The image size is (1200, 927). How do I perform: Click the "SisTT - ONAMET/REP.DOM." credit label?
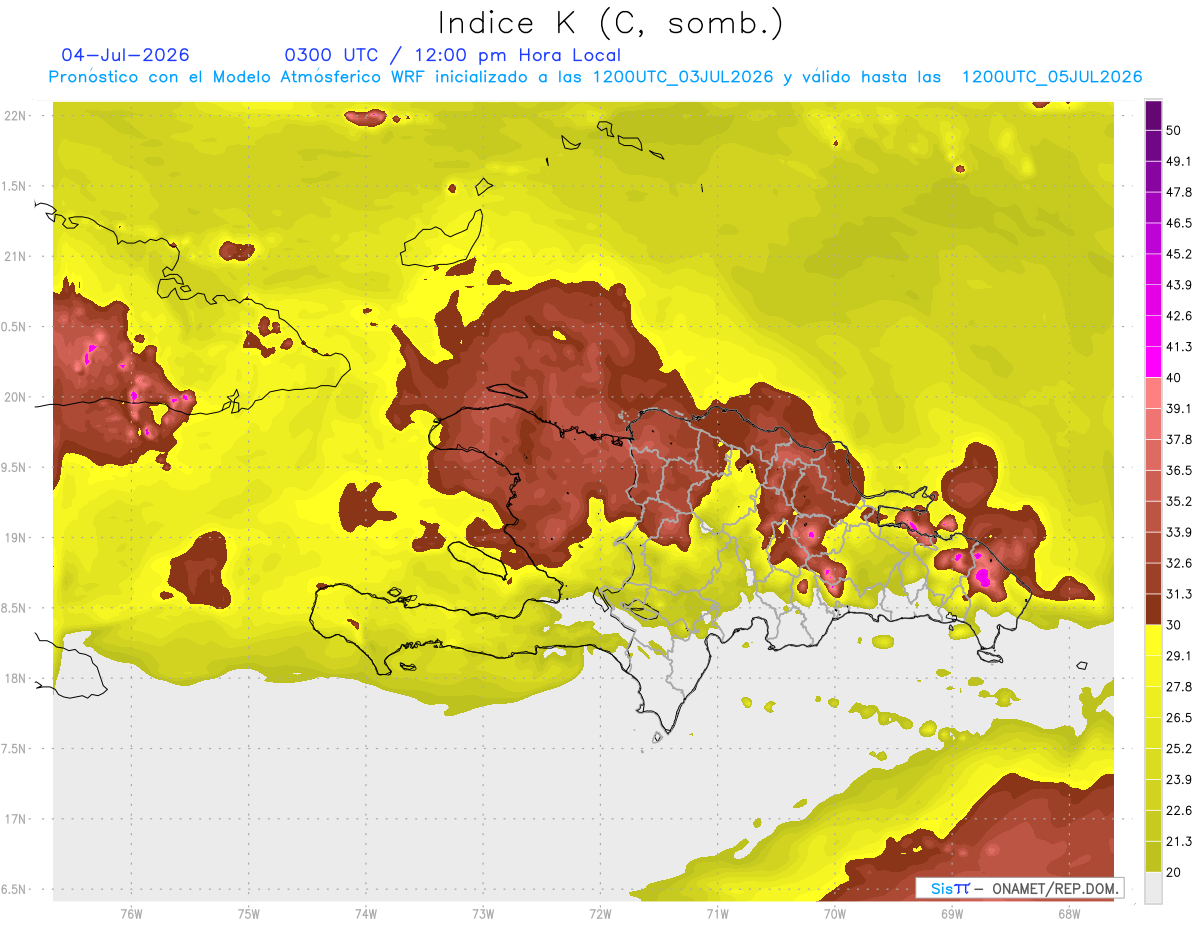[1021, 888]
